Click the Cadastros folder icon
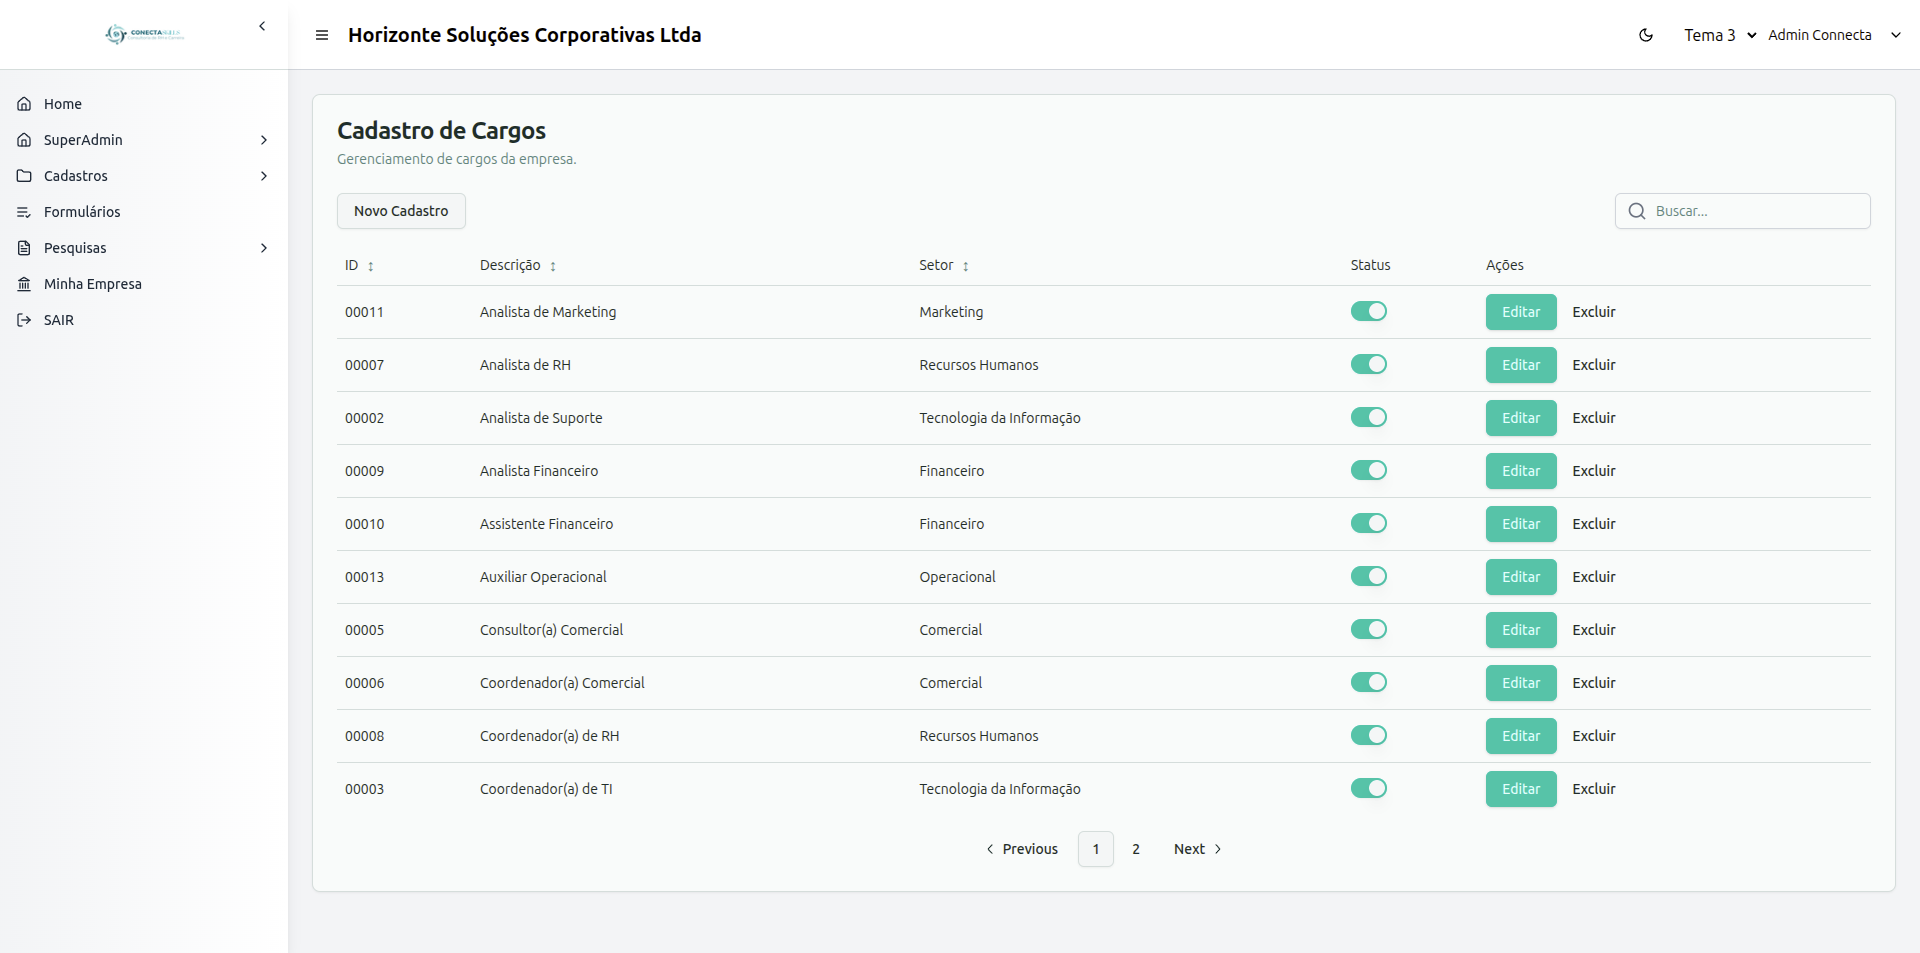Image resolution: width=1920 pixels, height=953 pixels. 24,176
